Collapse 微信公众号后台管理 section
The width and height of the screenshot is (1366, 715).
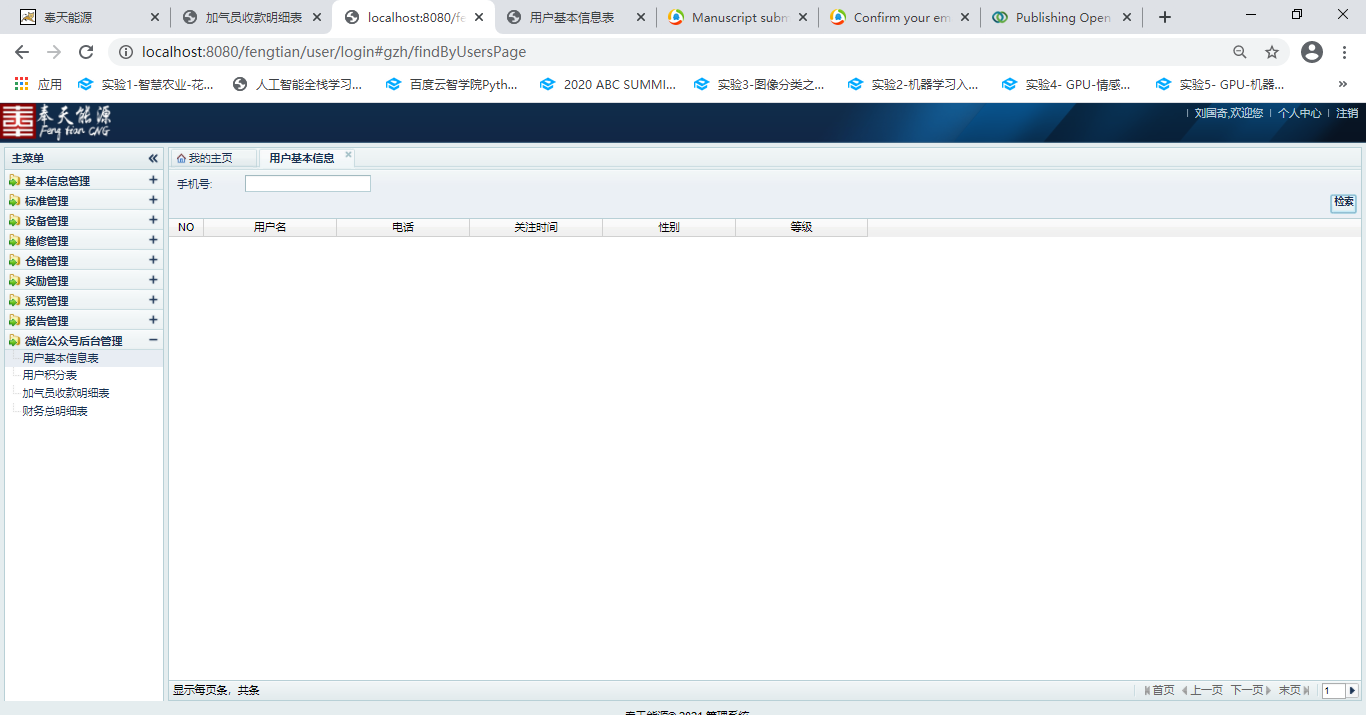click(x=153, y=340)
